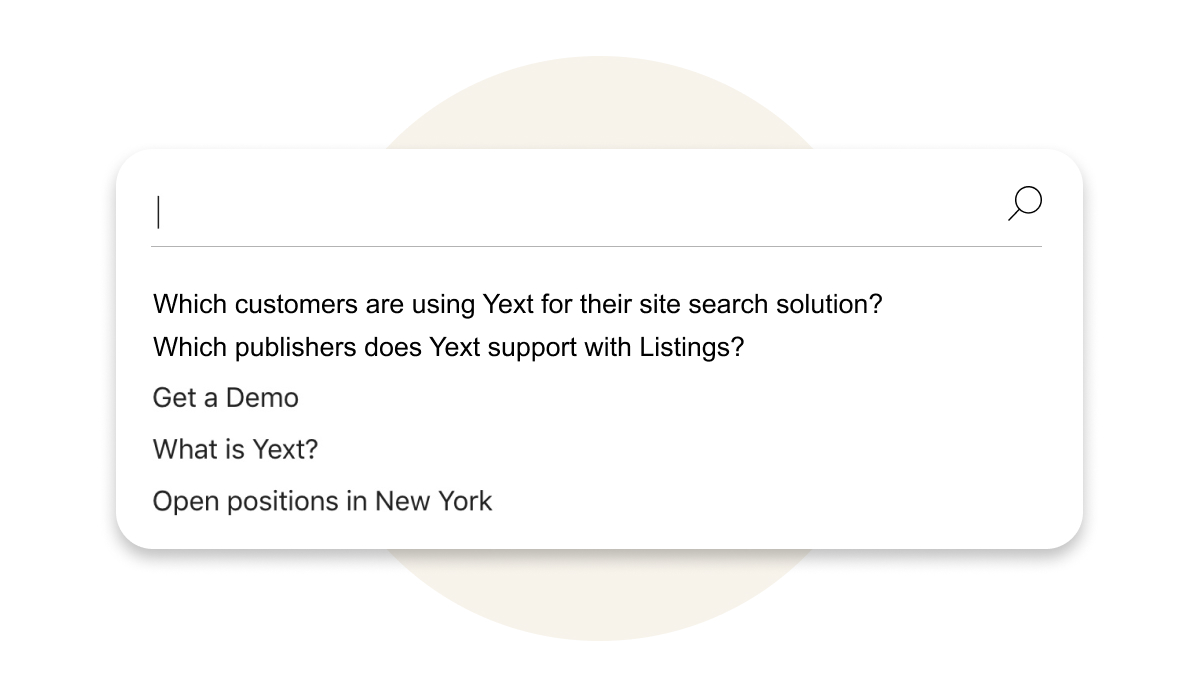Pick the first suggested query about Yext customers
Screen dimensions: 1200x675
[517, 304]
